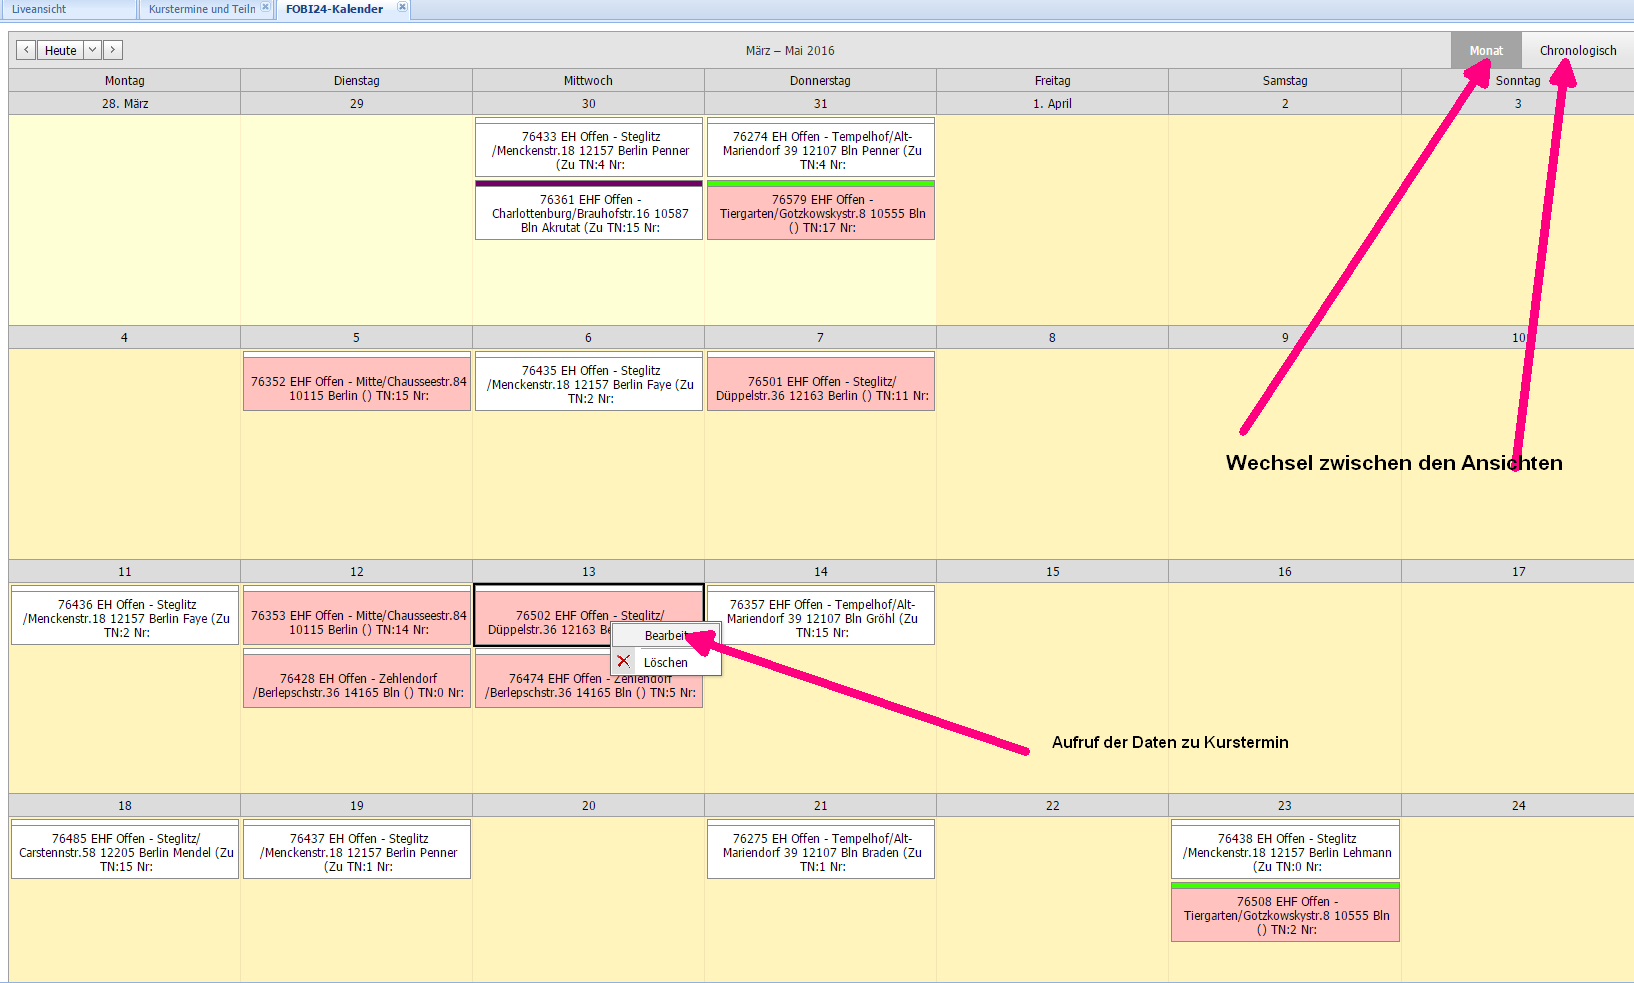1634x983 pixels.
Task: Close the Kurstermine und Teiln tab
Action: pyautogui.click(x=265, y=7)
